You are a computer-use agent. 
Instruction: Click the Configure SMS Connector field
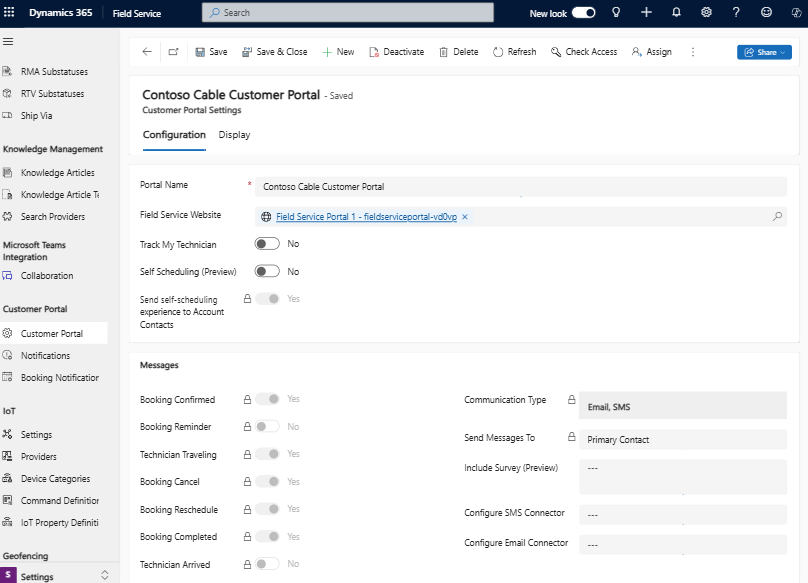683,514
